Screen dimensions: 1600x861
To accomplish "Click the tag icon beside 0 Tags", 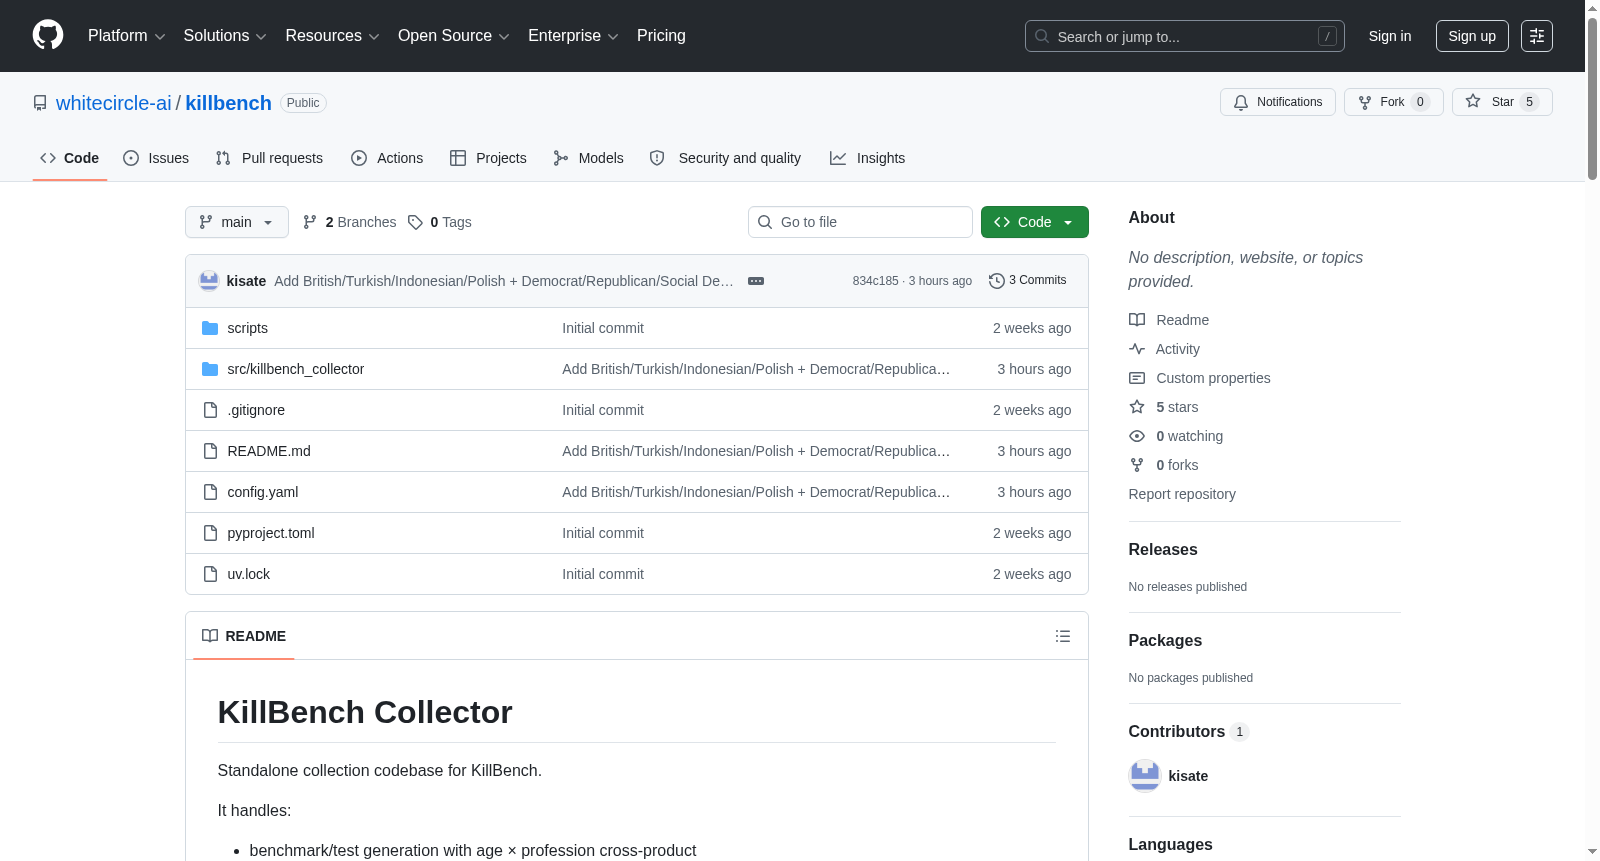I will (415, 222).
